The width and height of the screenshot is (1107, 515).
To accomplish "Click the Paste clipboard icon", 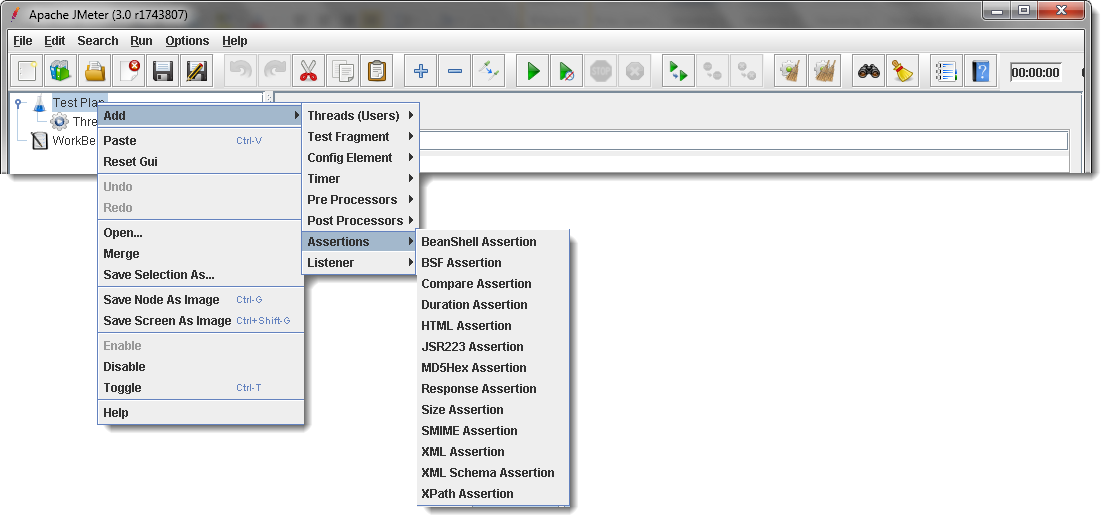I will [377, 71].
